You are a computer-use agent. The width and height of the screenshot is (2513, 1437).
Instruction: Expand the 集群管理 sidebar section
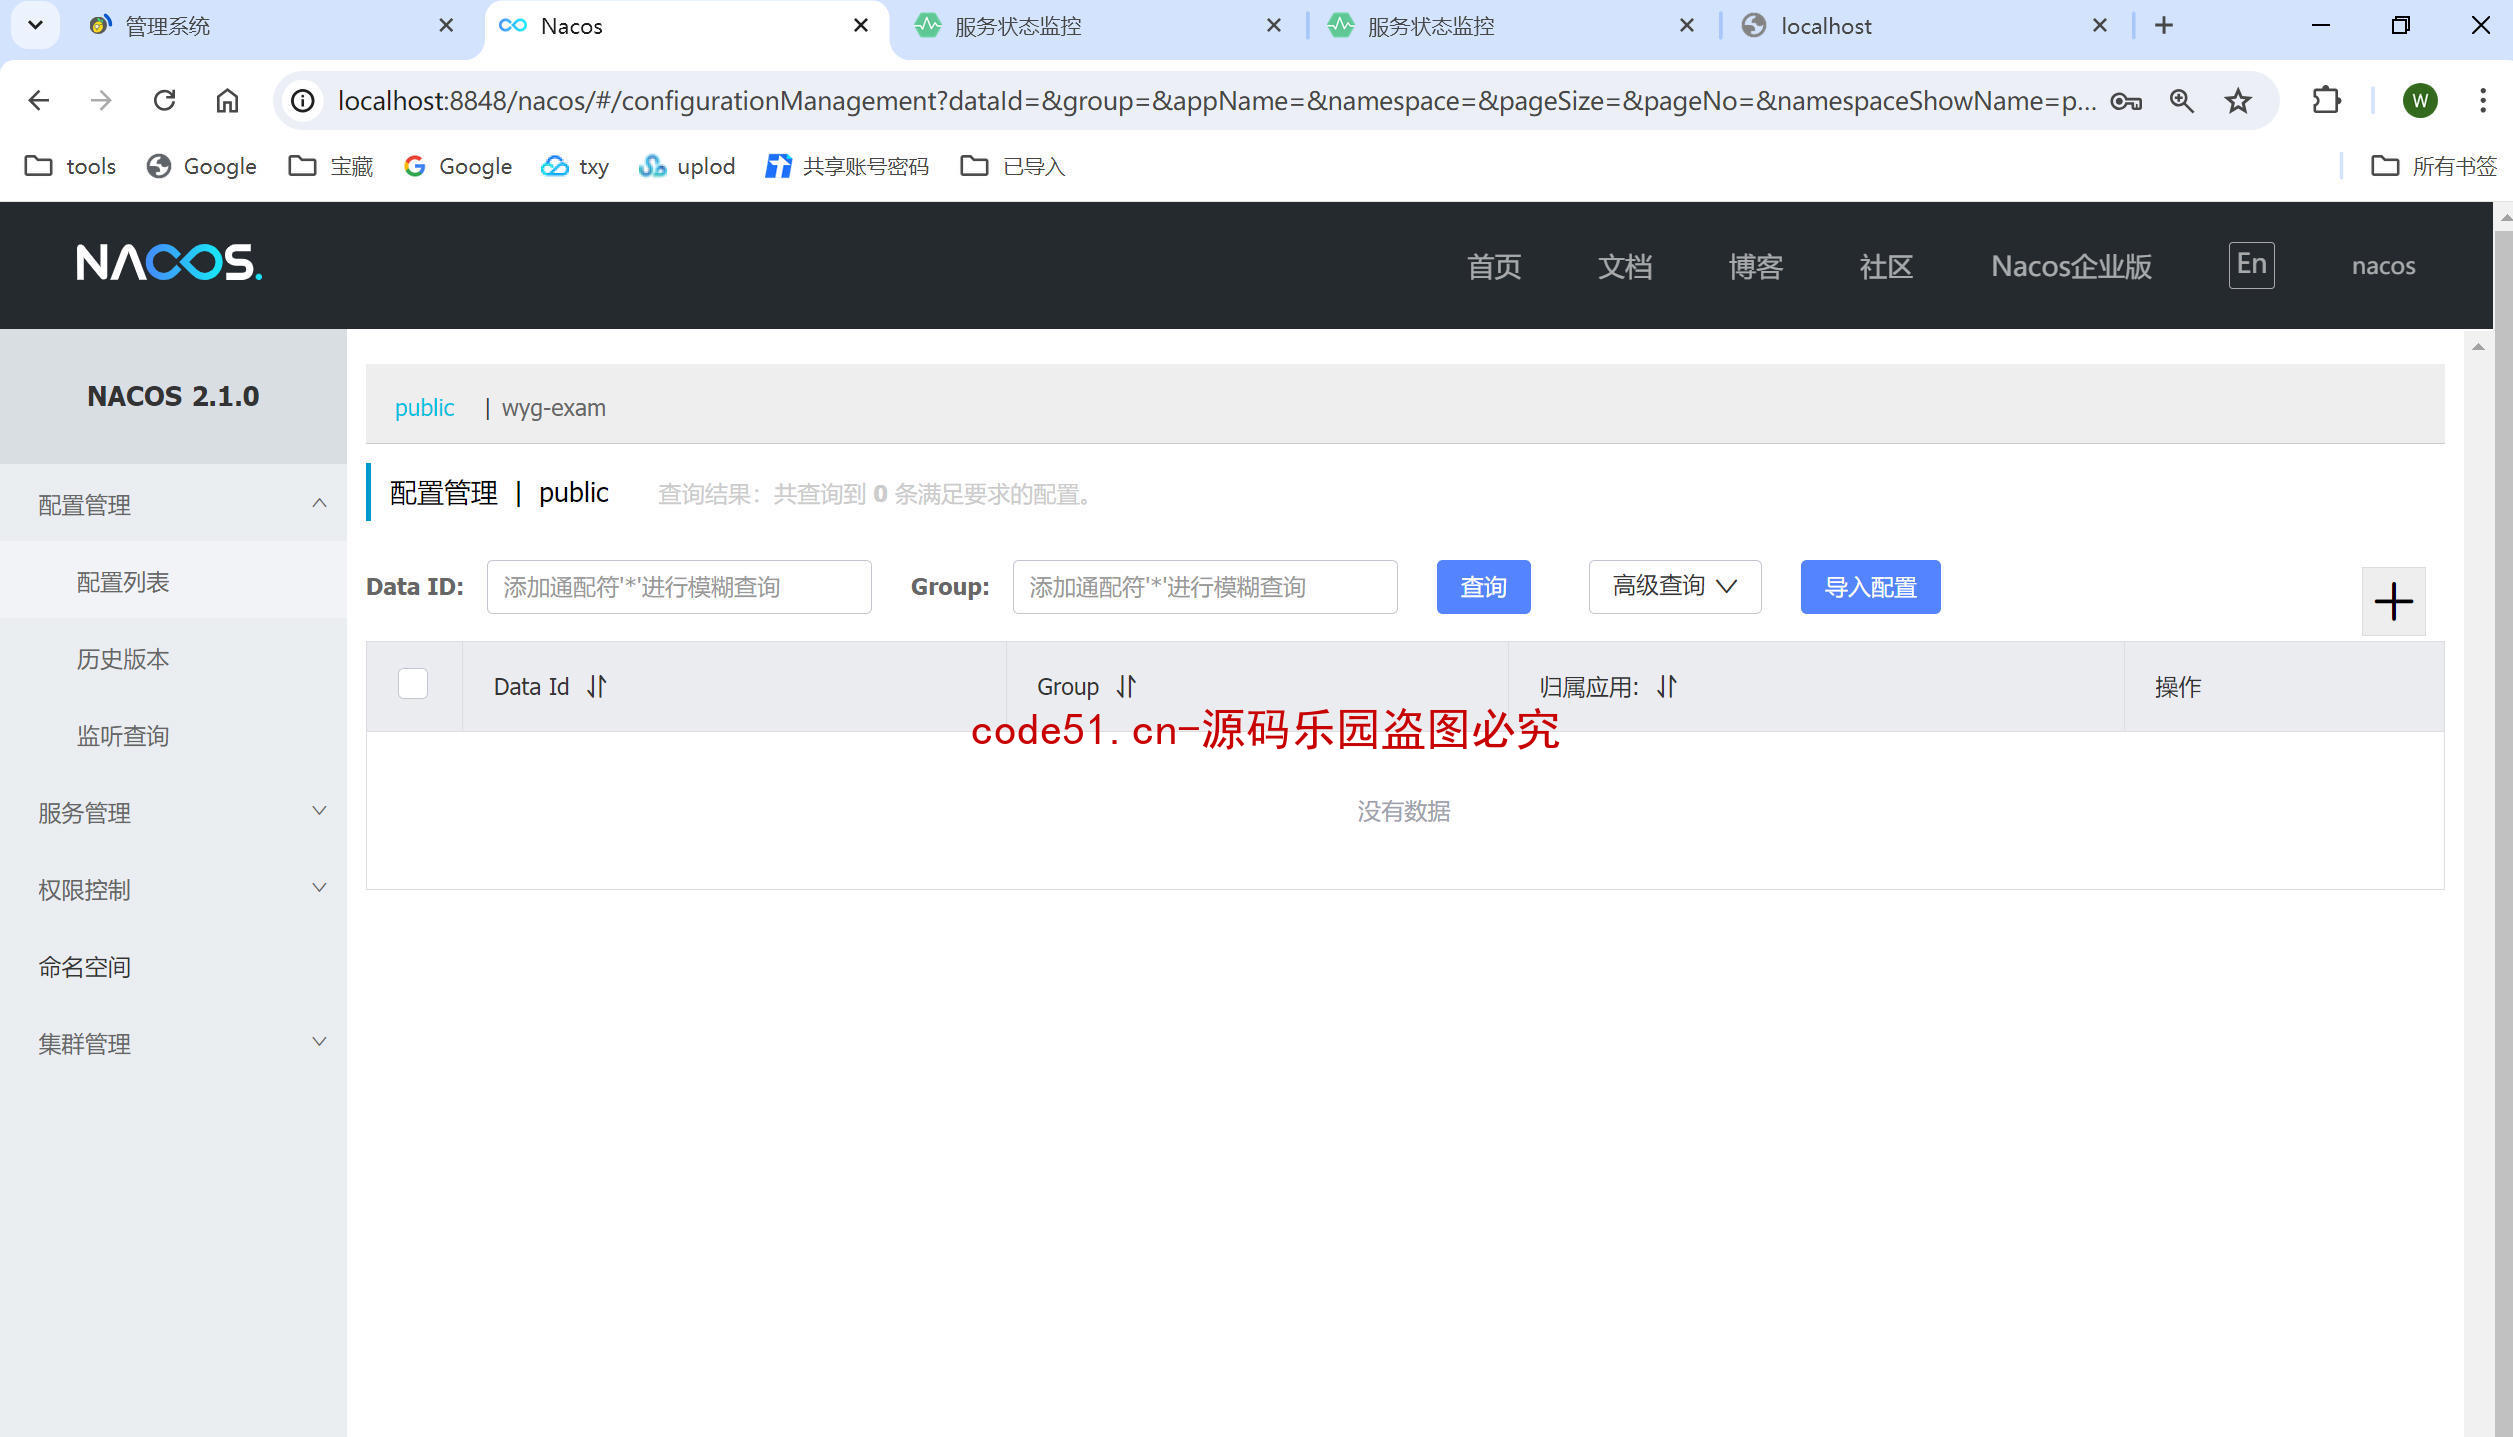[173, 1043]
